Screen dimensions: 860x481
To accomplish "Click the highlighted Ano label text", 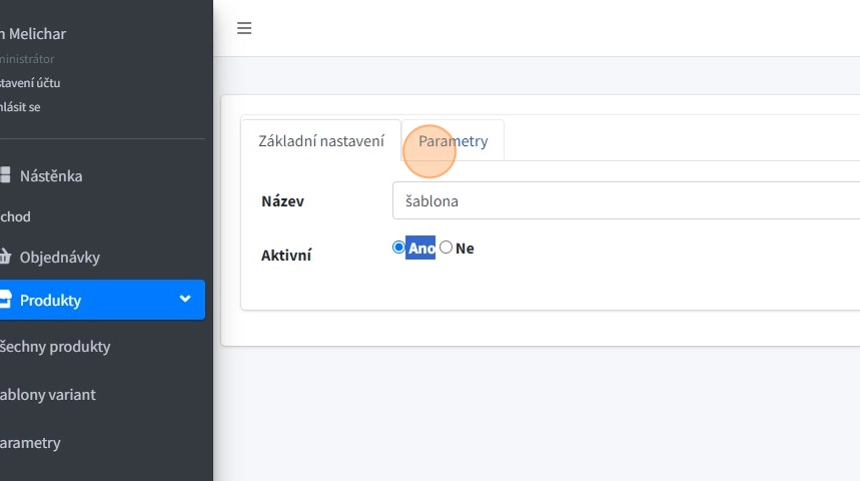I will 421,248.
